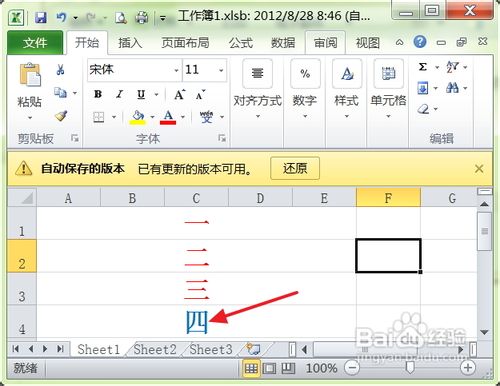Apply yellow fill color bucket
Viewport: 500px width, 386px height.
tap(138, 117)
